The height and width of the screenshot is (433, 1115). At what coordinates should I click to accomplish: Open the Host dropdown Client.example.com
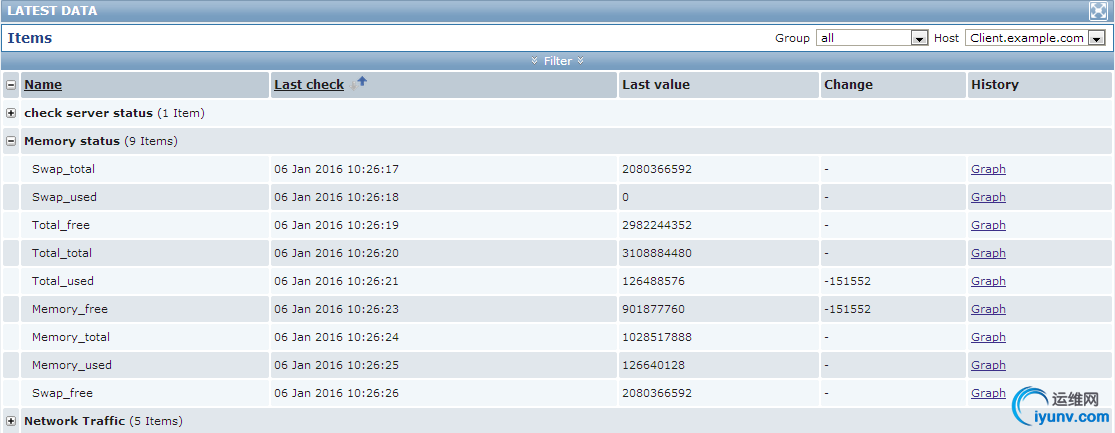[1035, 38]
